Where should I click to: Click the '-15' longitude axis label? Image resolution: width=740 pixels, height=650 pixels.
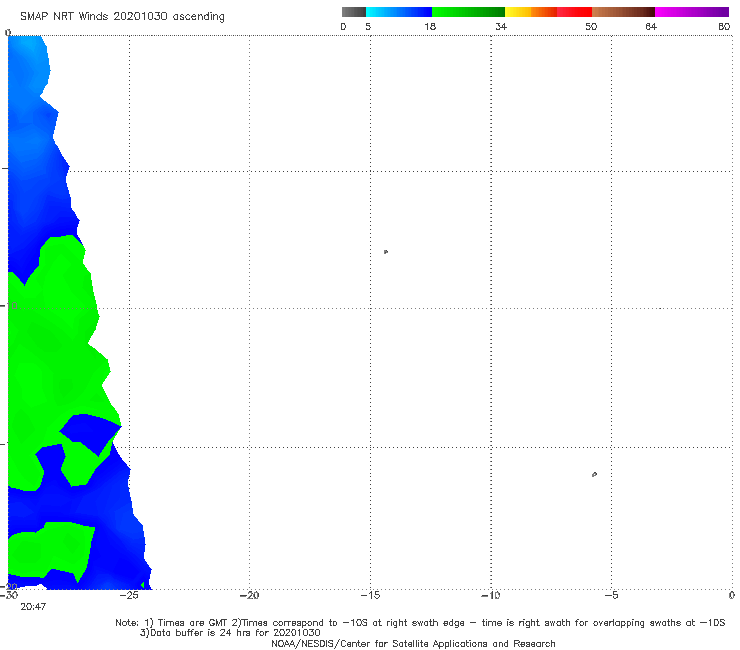[x=370, y=595]
